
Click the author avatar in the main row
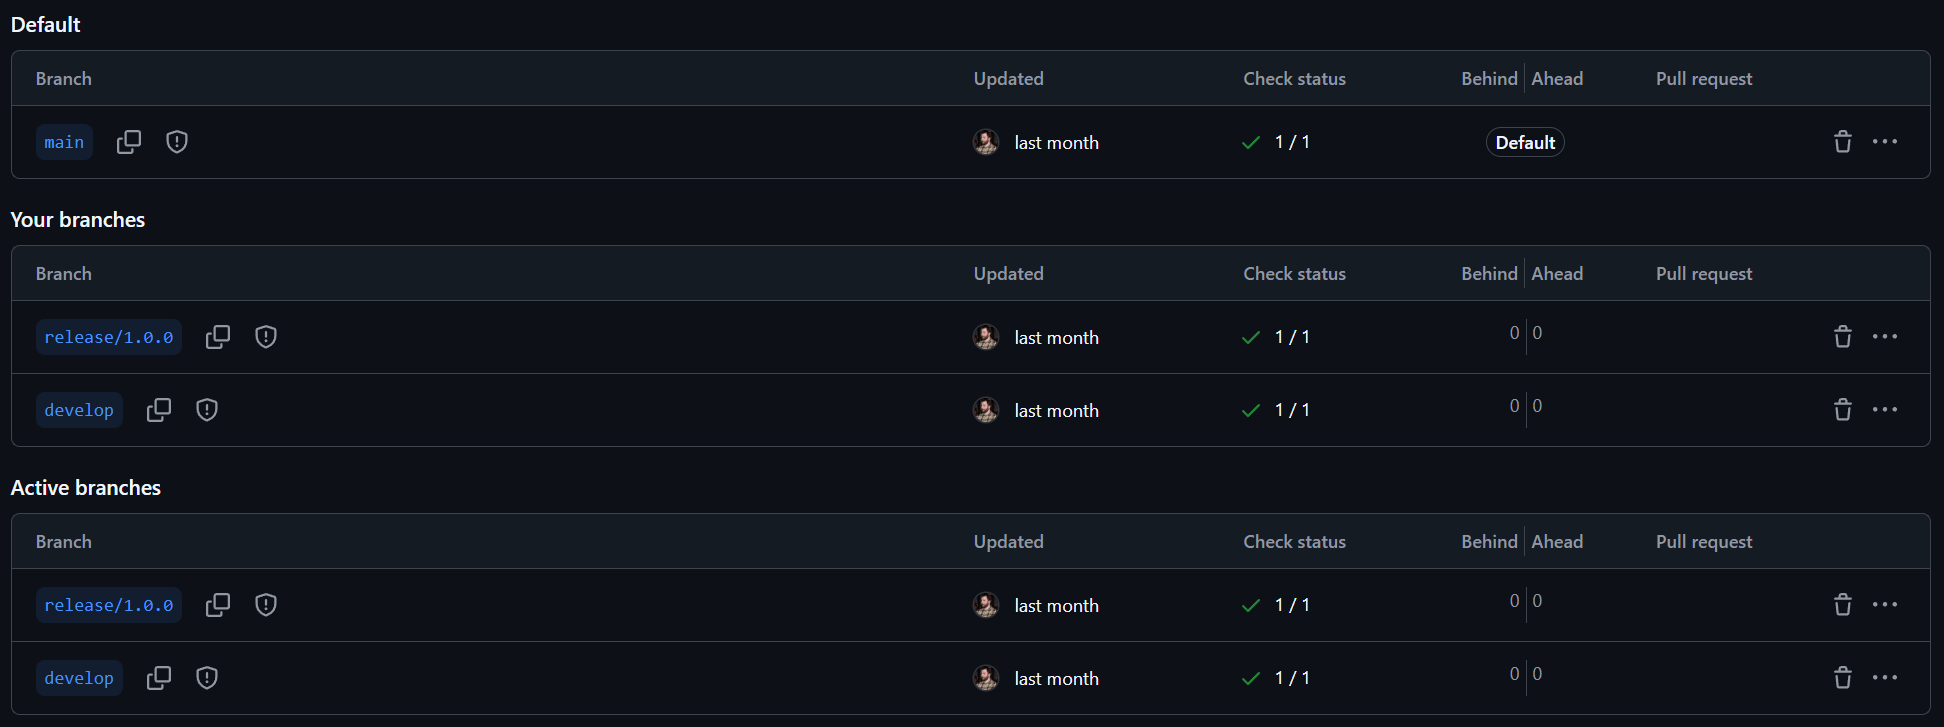click(x=986, y=142)
